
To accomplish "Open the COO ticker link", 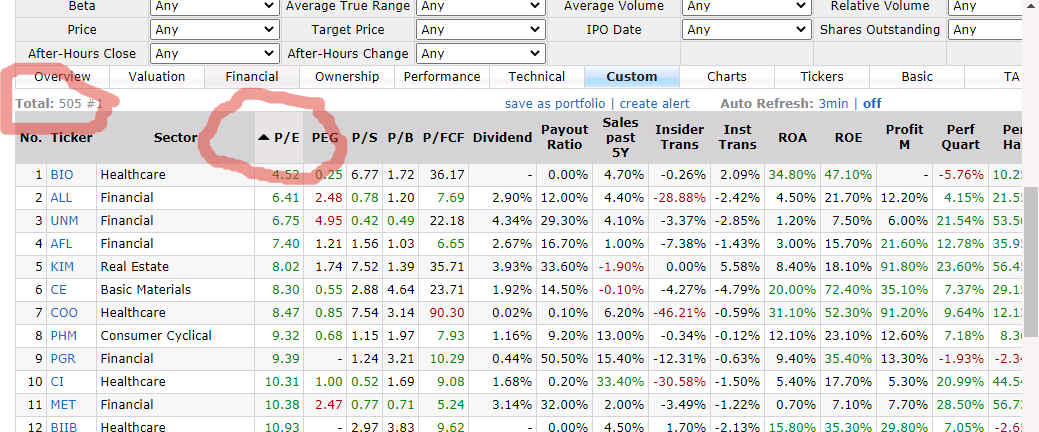I will point(64,313).
